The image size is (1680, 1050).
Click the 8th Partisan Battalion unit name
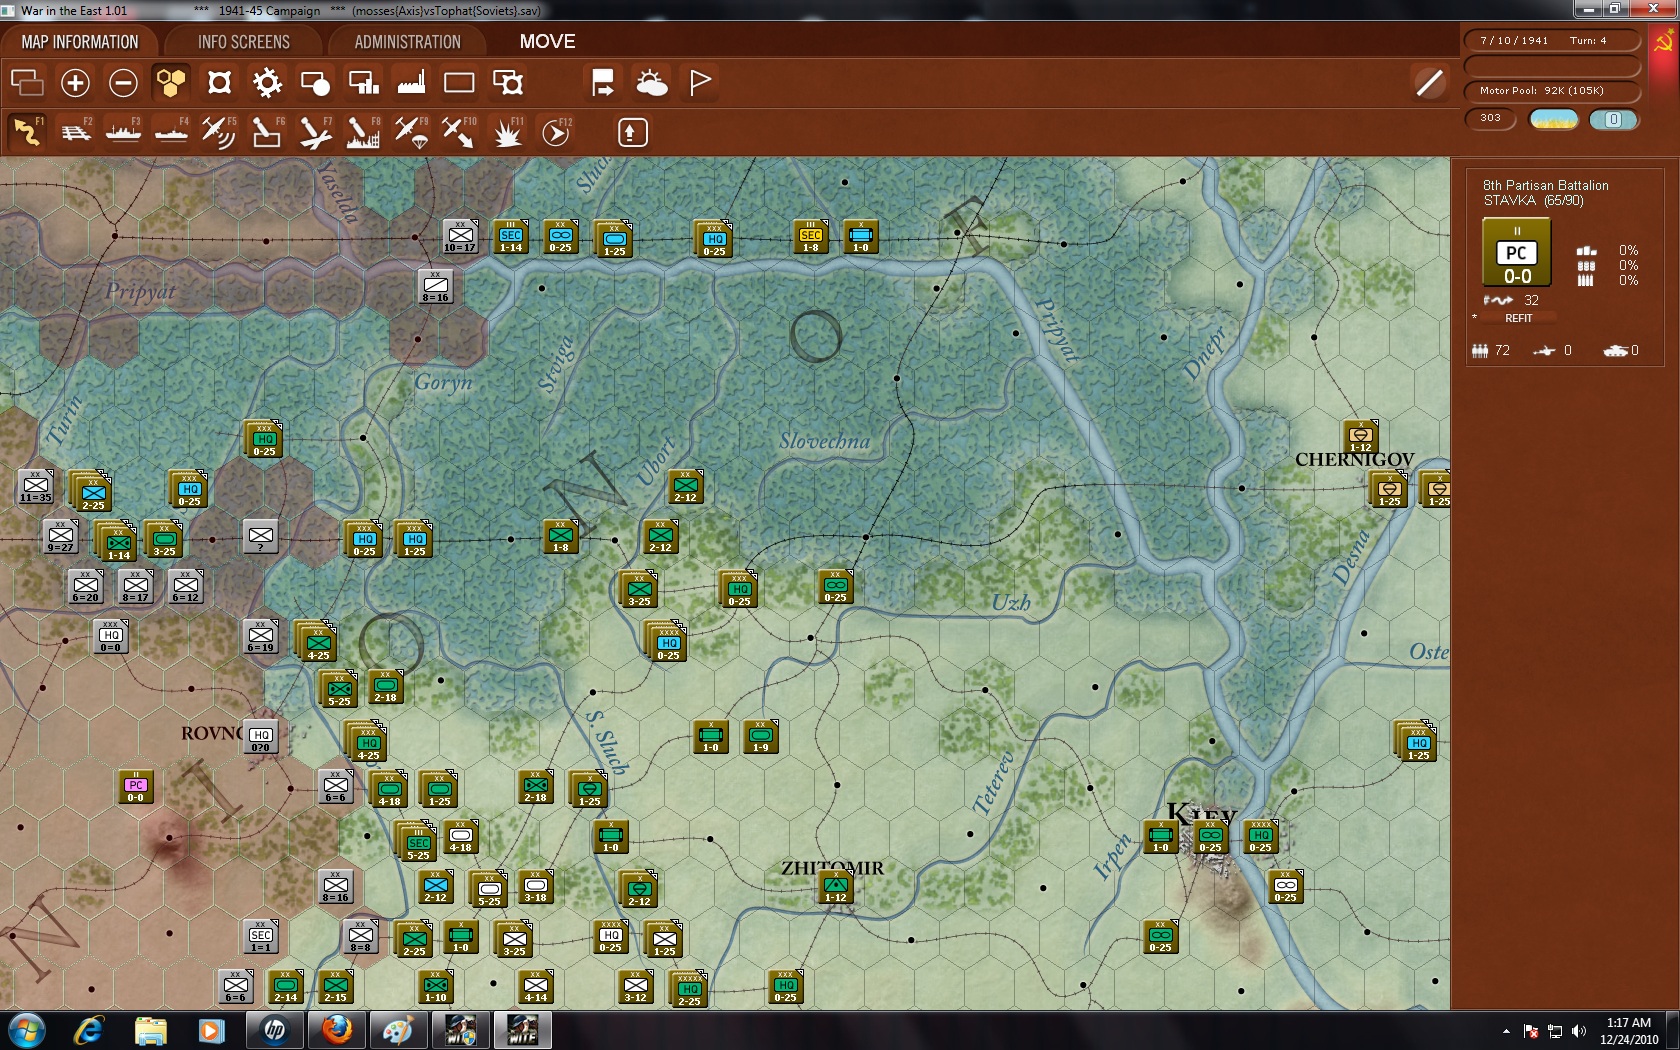coord(1546,185)
